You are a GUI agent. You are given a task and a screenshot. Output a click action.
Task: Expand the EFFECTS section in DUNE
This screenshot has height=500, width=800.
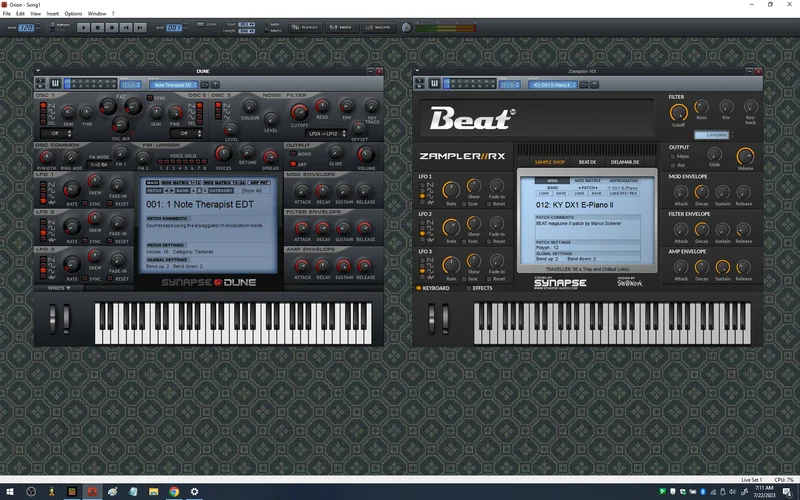coord(60,288)
